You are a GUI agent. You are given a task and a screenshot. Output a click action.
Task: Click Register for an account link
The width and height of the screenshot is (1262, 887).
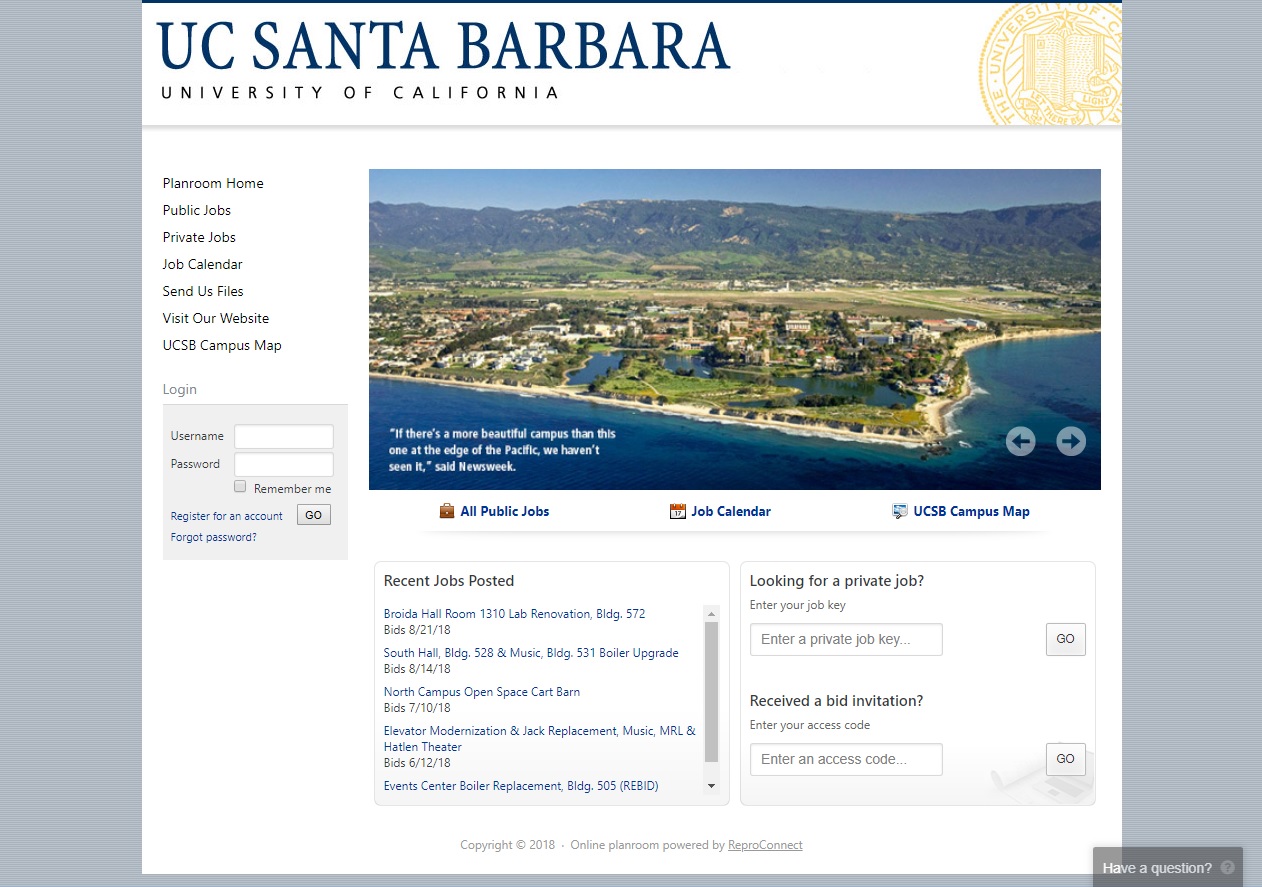tap(227, 516)
